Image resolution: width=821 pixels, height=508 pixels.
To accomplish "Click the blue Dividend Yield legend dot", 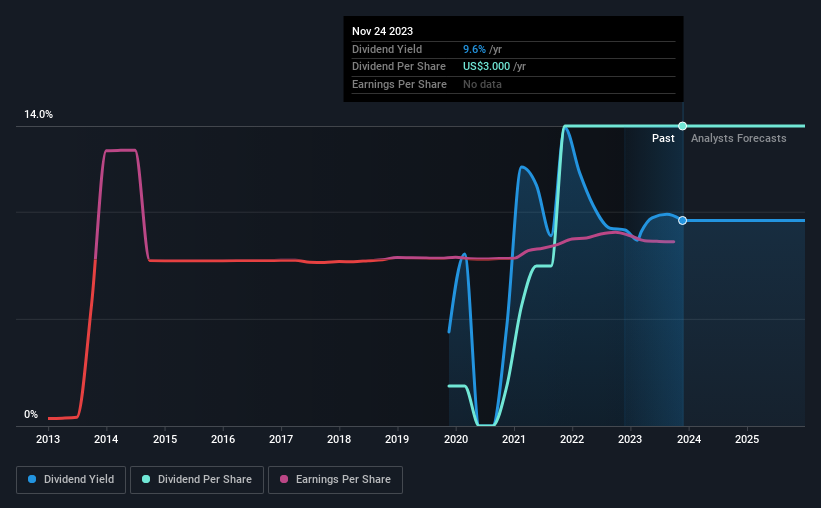I will [x=32, y=479].
